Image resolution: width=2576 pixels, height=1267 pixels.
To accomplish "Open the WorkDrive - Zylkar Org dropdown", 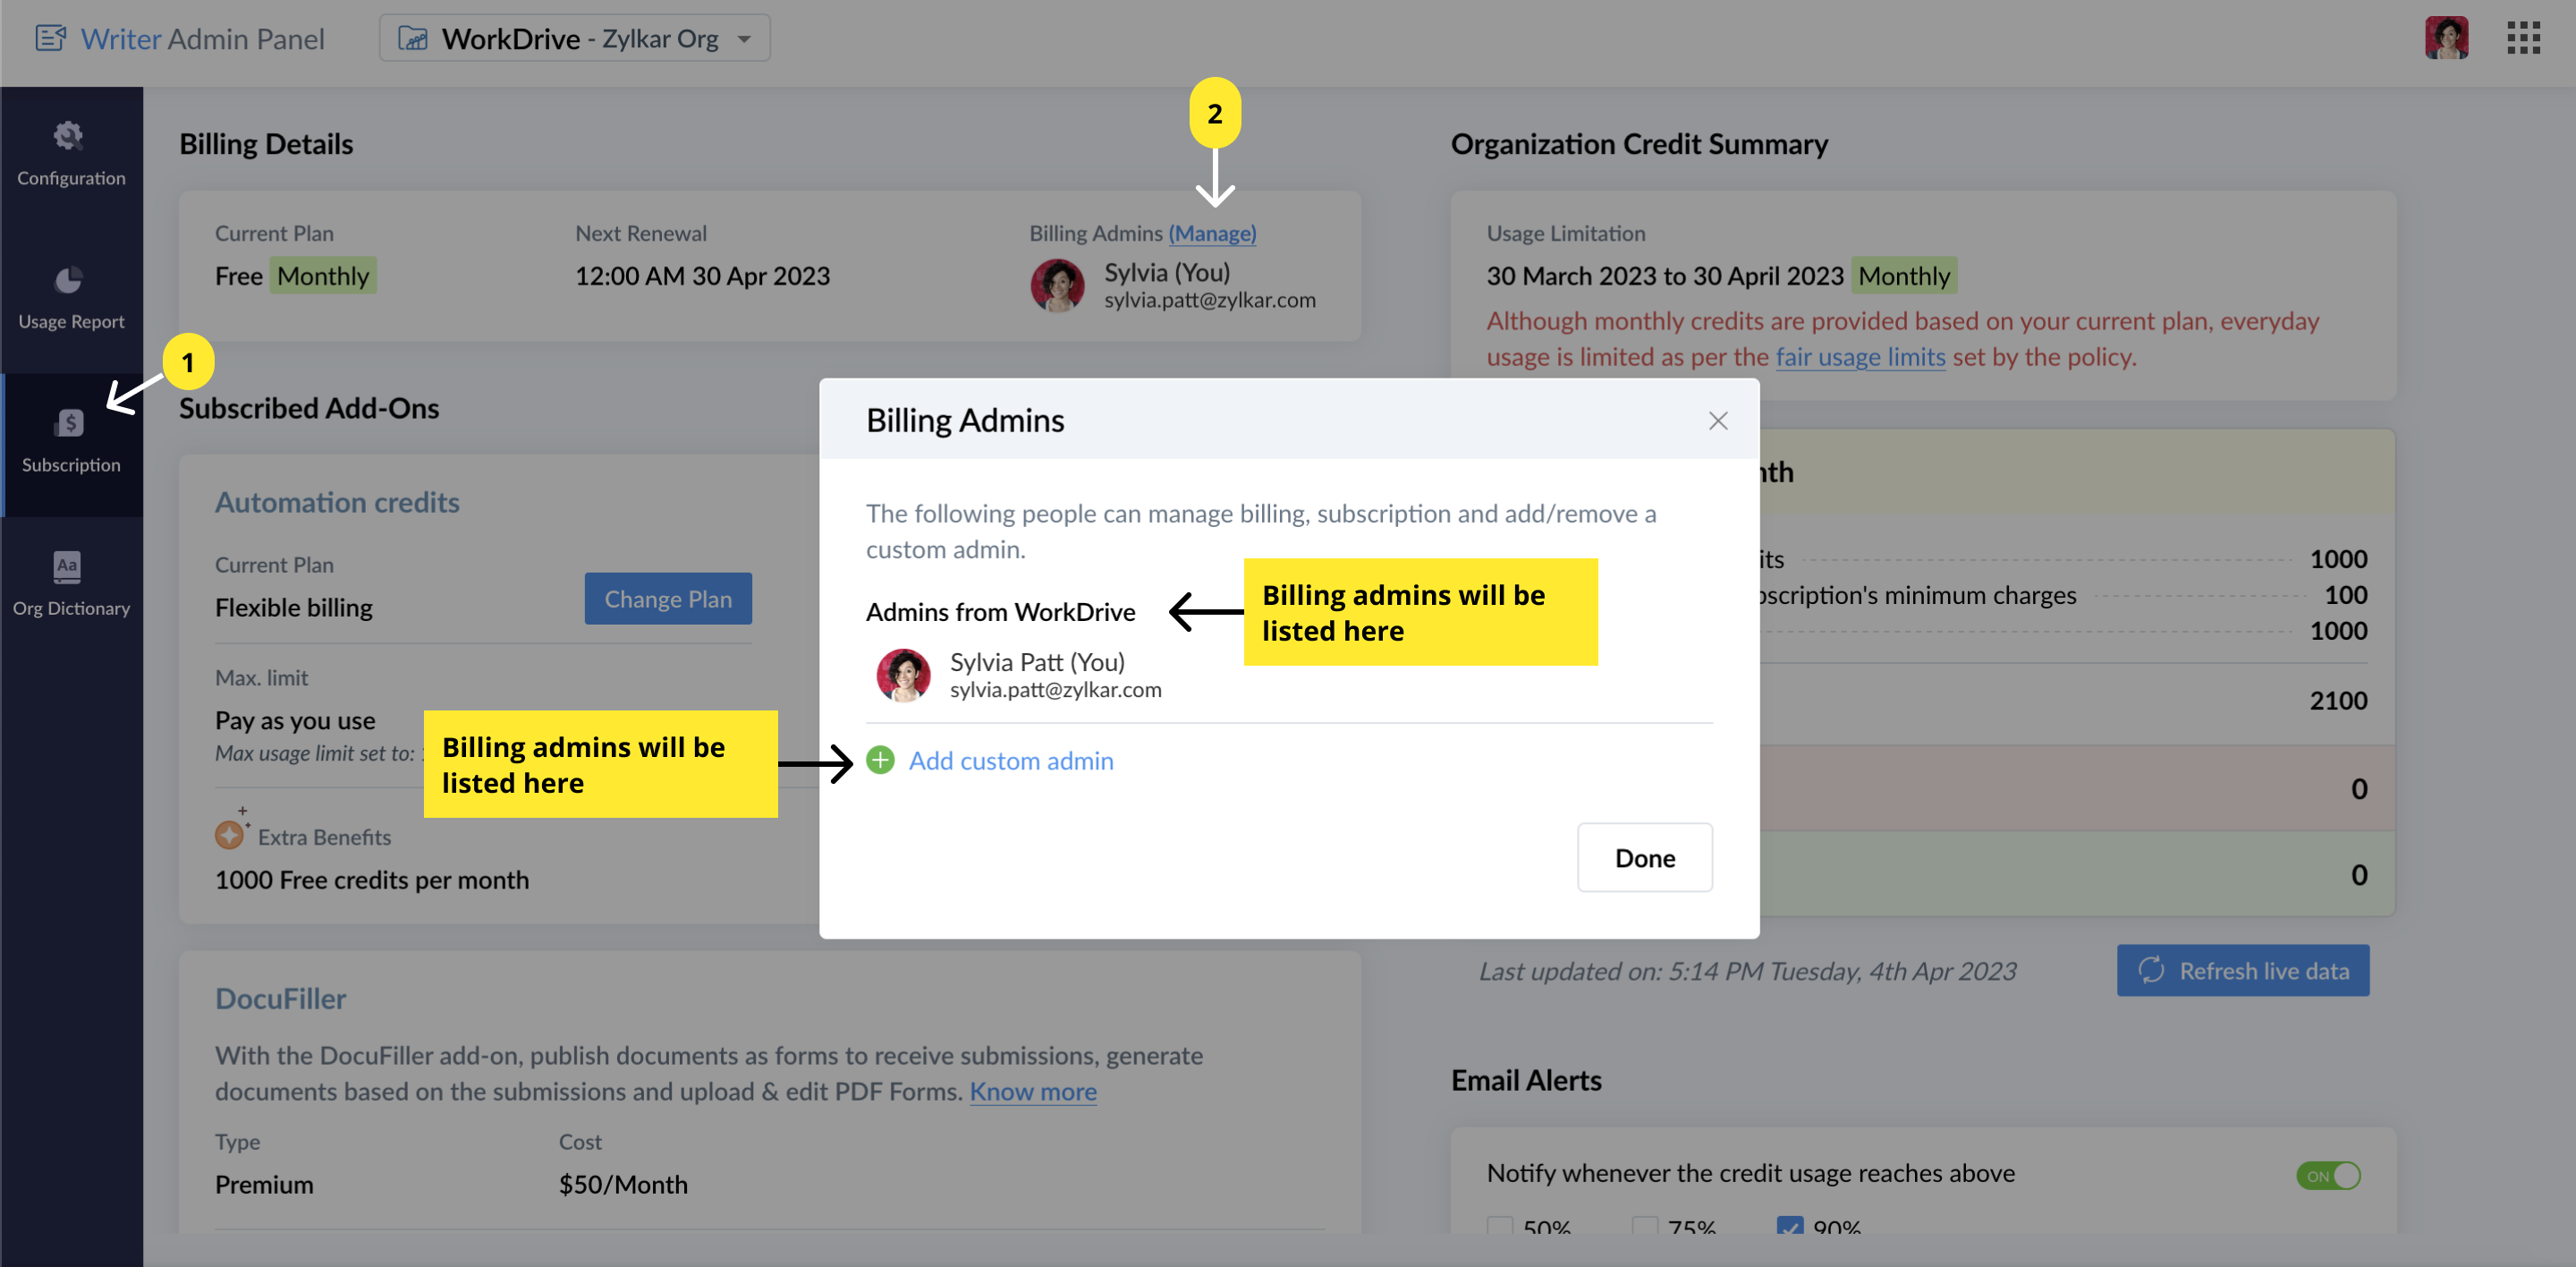I will (574, 38).
